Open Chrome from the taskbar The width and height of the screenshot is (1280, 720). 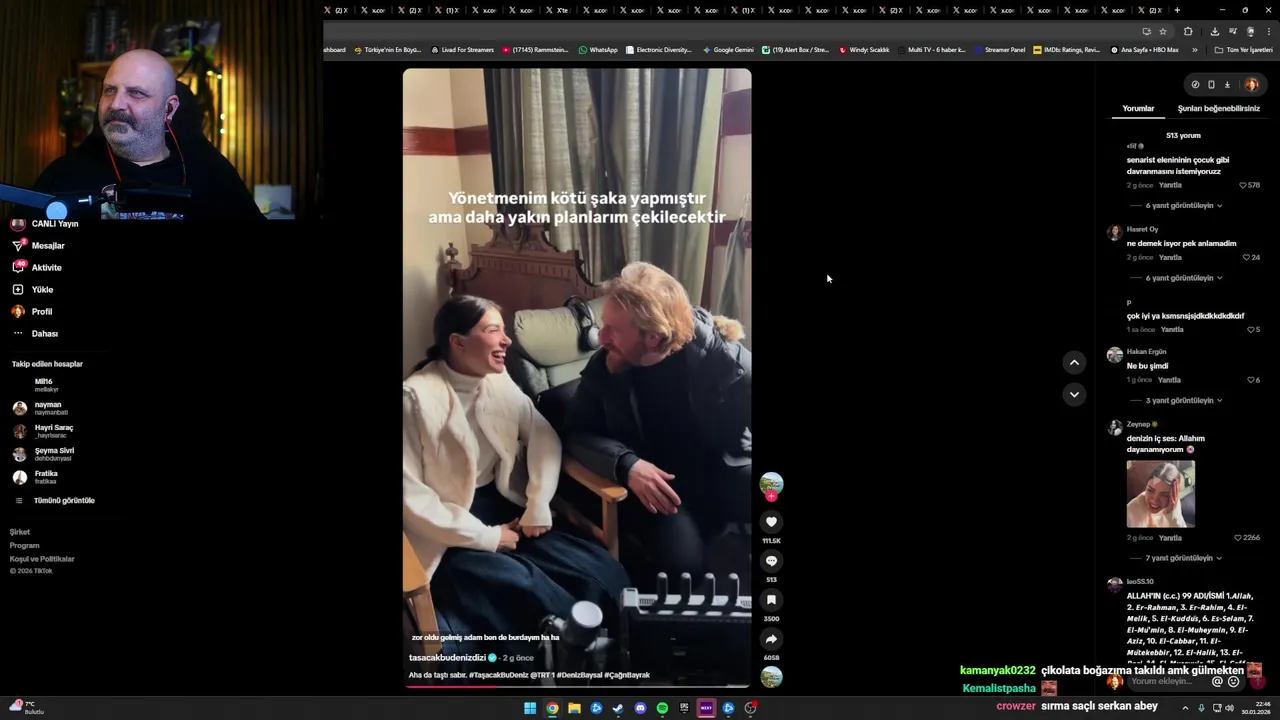[552, 708]
